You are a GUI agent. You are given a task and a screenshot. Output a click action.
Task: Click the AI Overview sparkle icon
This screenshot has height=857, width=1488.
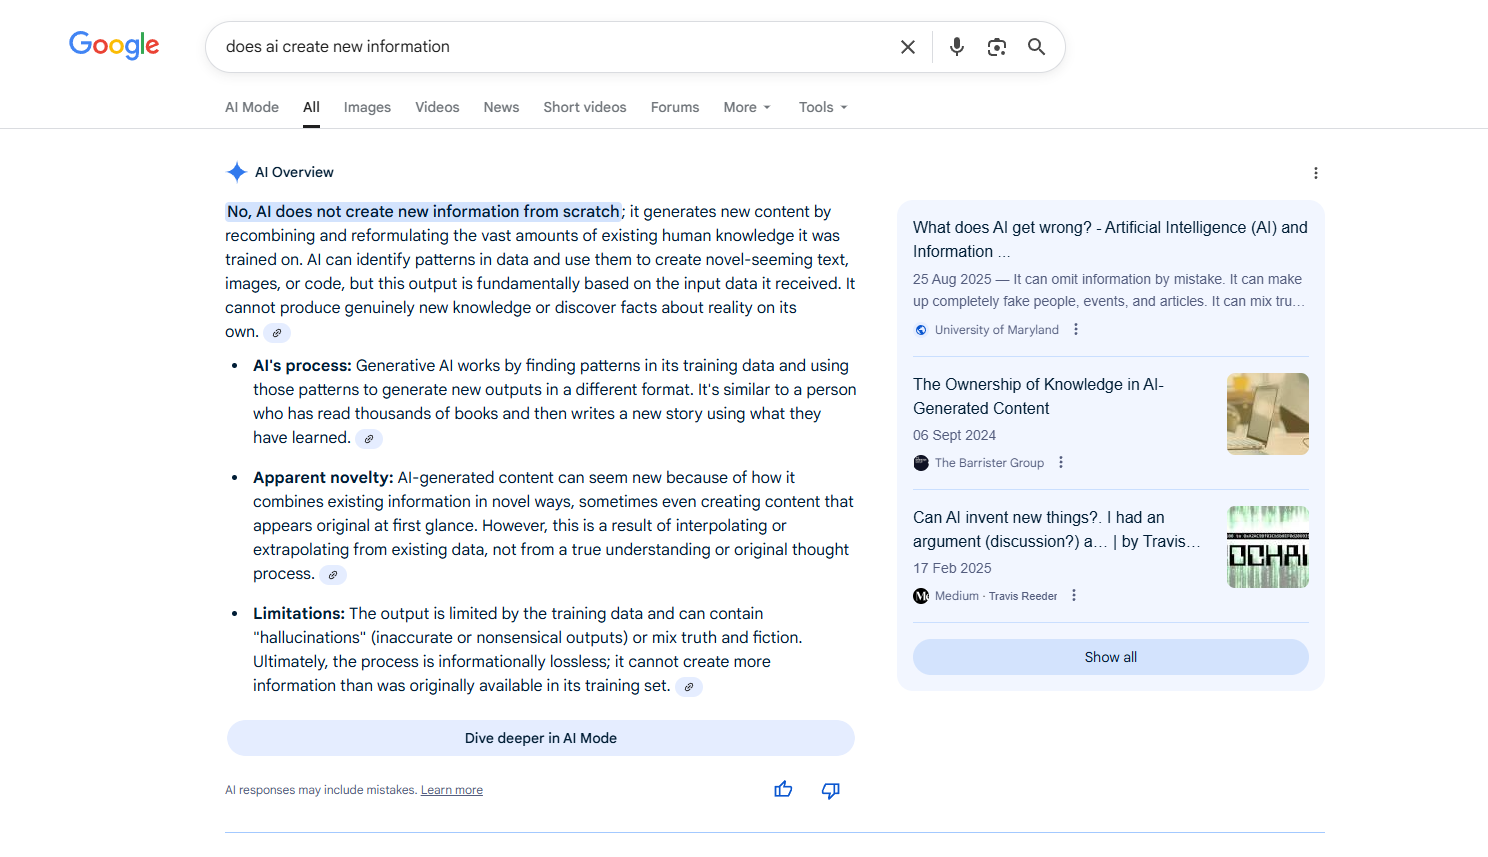point(236,172)
